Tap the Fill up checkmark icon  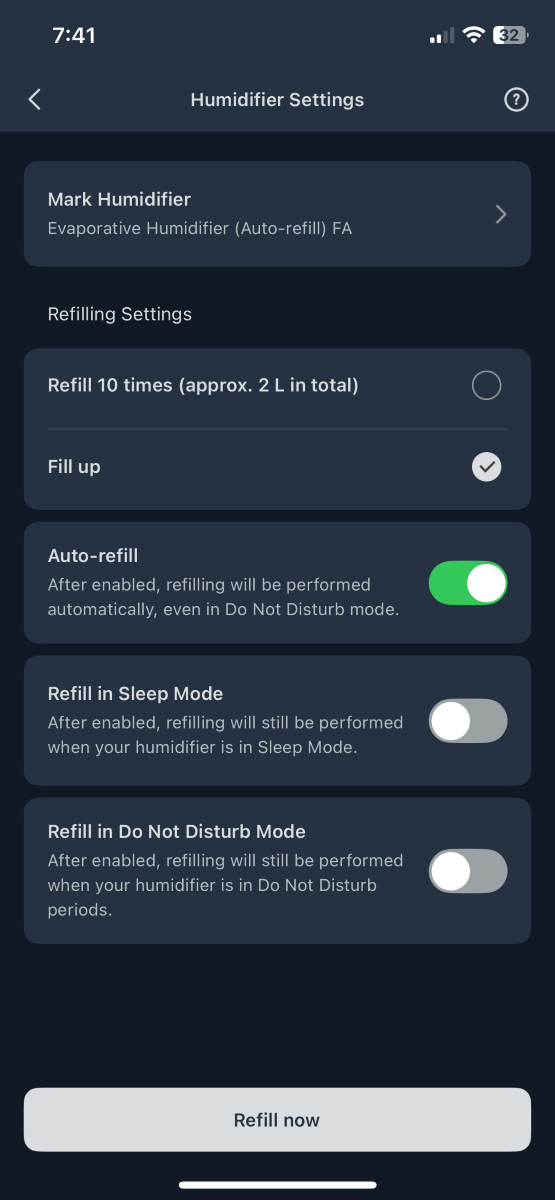(486, 467)
